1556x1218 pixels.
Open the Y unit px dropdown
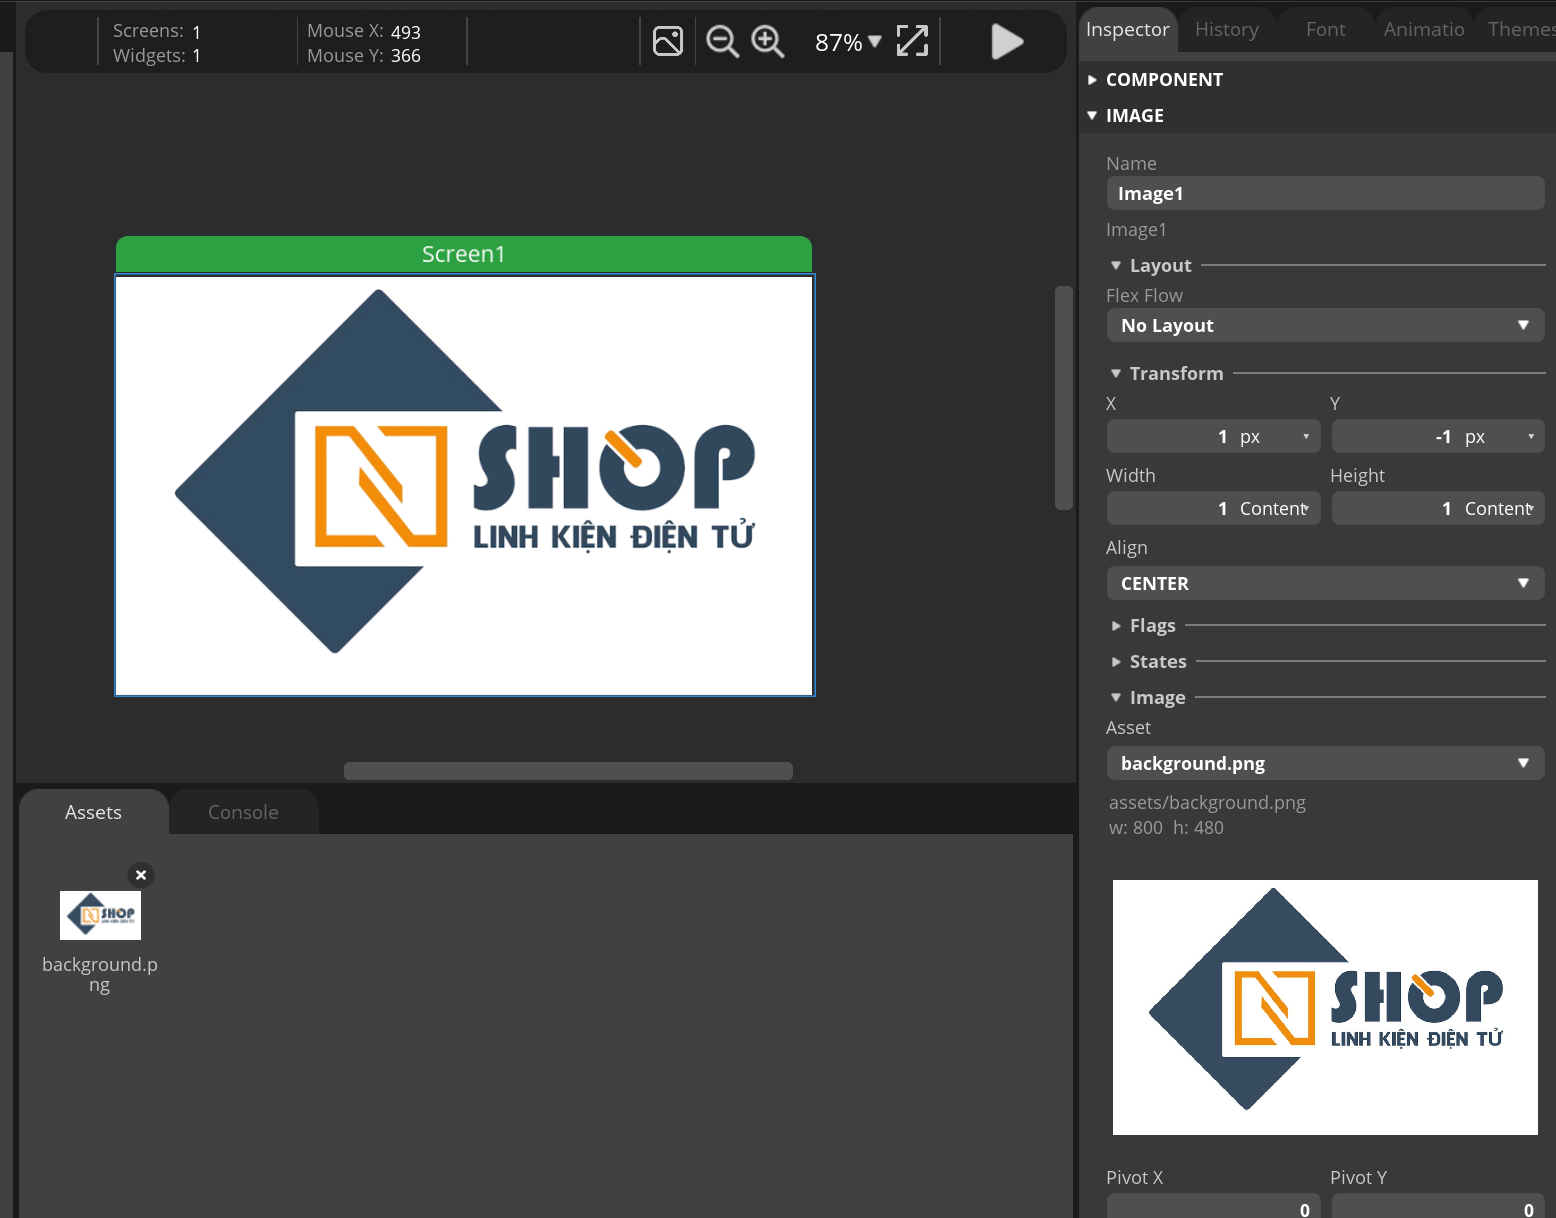click(1501, 436)
